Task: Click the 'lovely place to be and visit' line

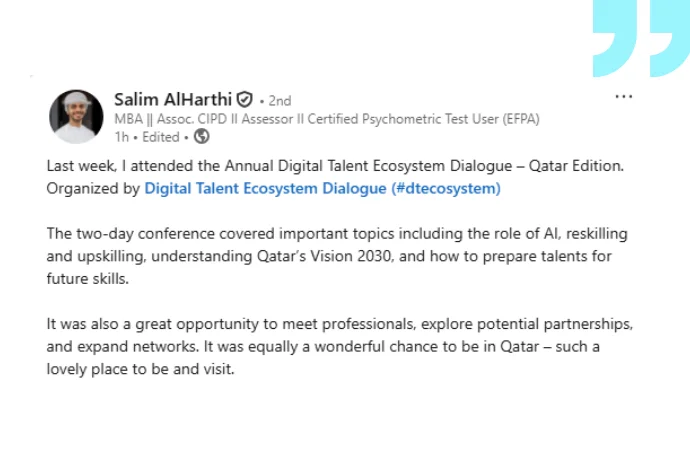Action: [x=140, y=367]
